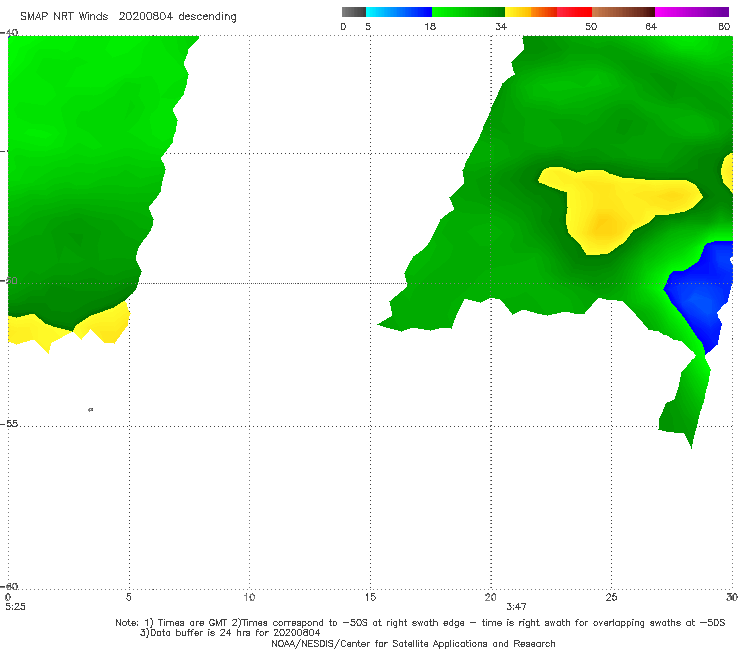
Task: Click the yellow-orange segment of the color scale
Action: 530,12
